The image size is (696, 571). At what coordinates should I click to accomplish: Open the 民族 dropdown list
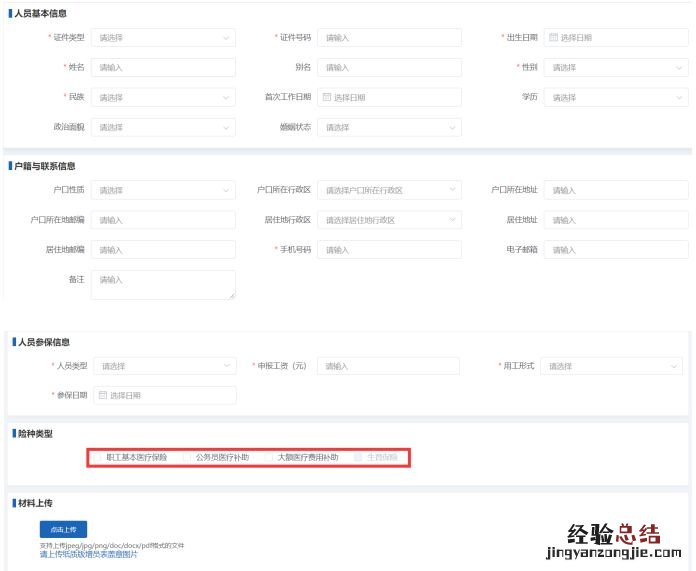click(163, 98)
